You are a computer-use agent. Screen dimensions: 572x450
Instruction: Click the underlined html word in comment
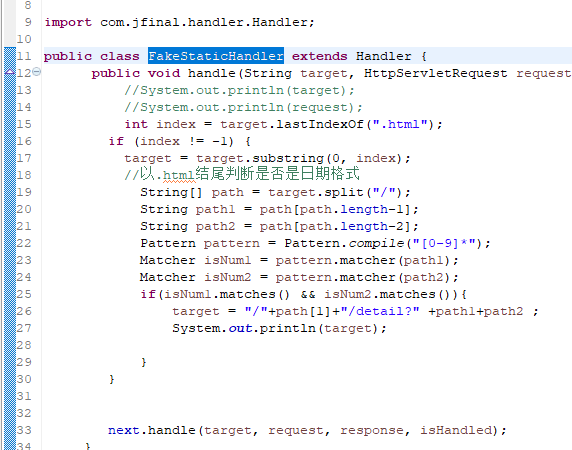[179, 176]
